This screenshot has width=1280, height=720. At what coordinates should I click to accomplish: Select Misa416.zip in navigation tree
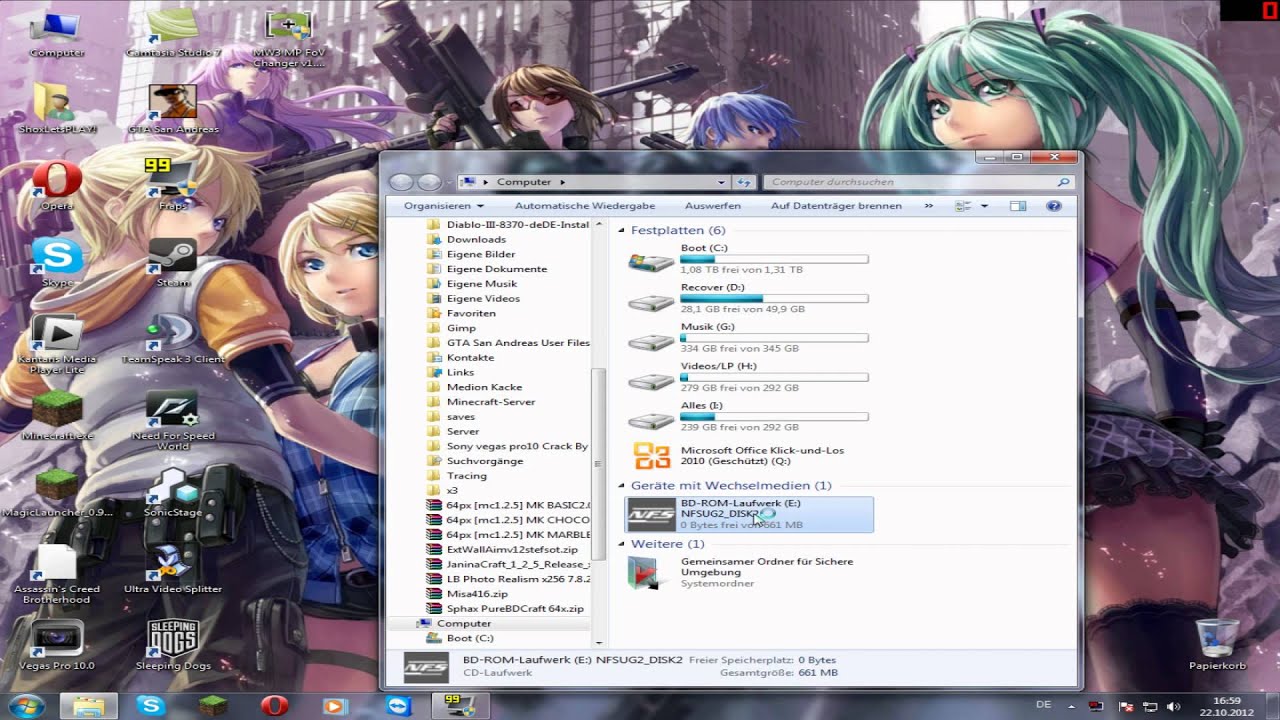[477, 594]
